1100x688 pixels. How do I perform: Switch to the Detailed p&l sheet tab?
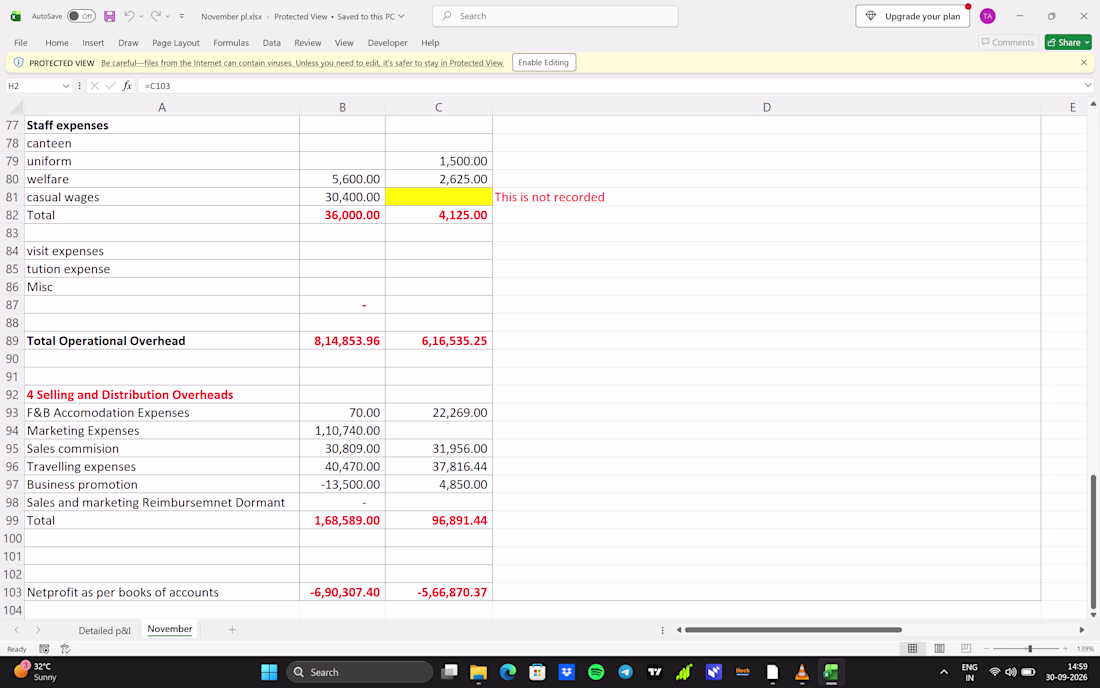point(105,630)
